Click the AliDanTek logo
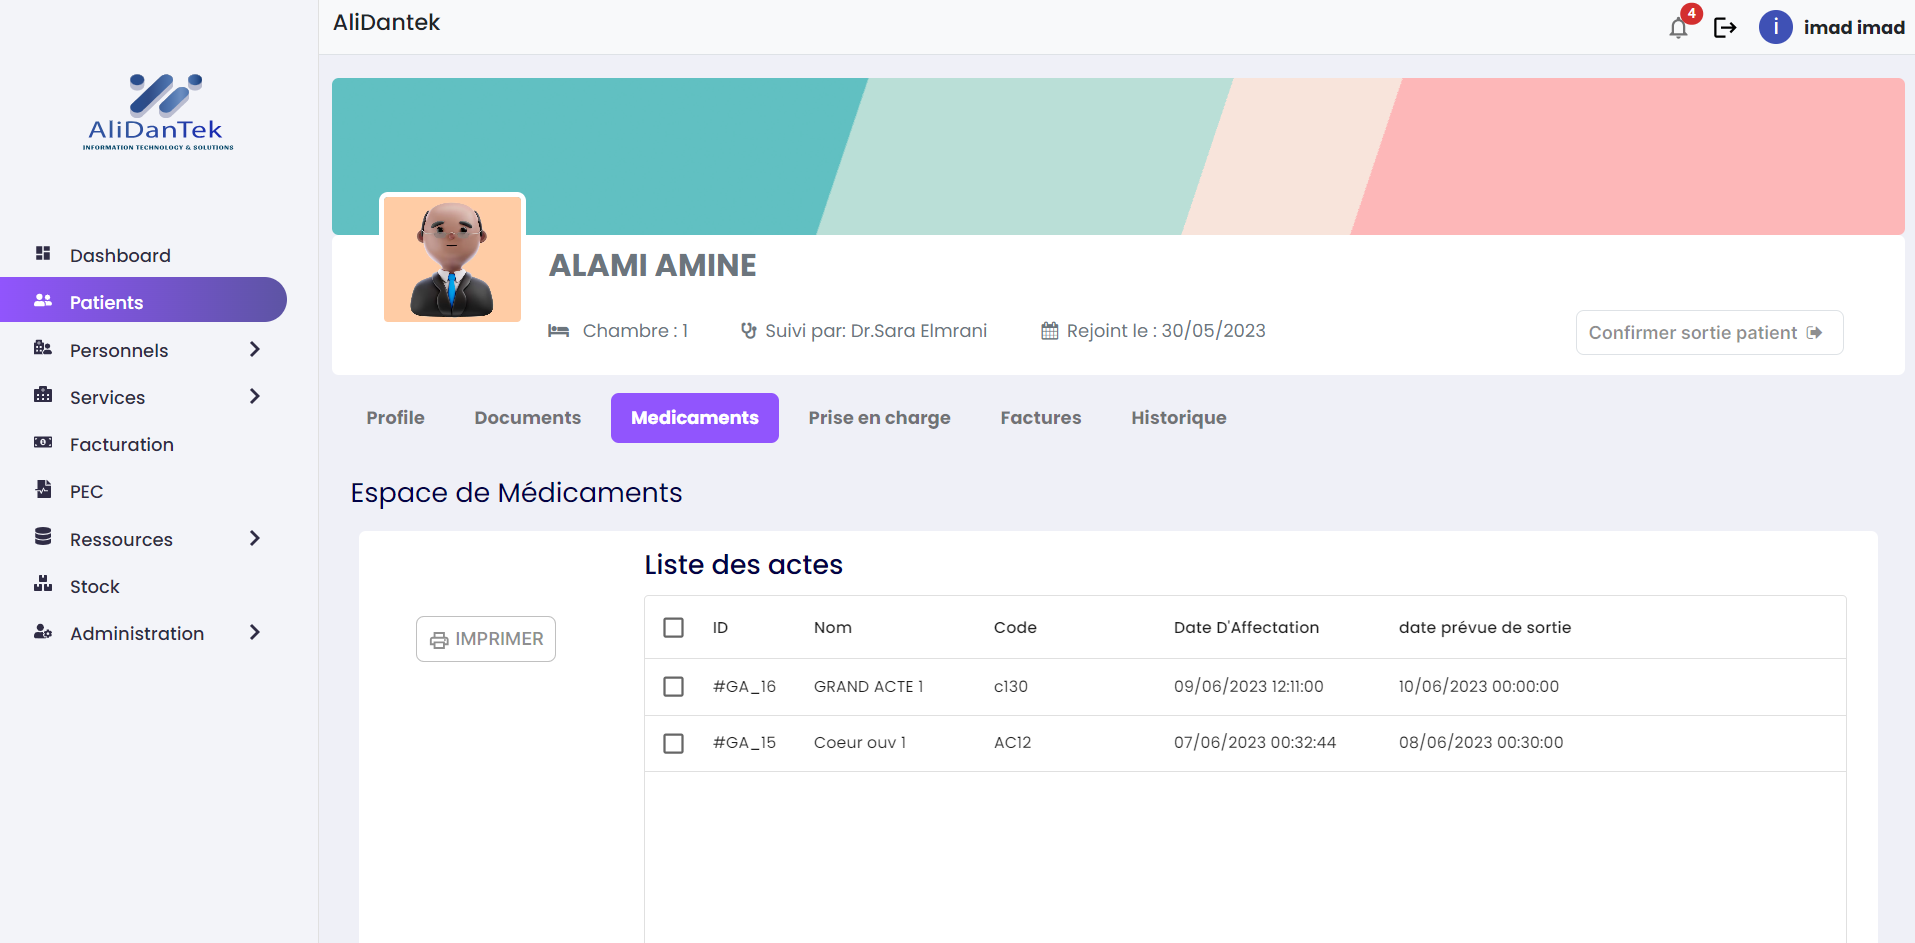Screen dimensions: 1915x943 pos(158,112)
